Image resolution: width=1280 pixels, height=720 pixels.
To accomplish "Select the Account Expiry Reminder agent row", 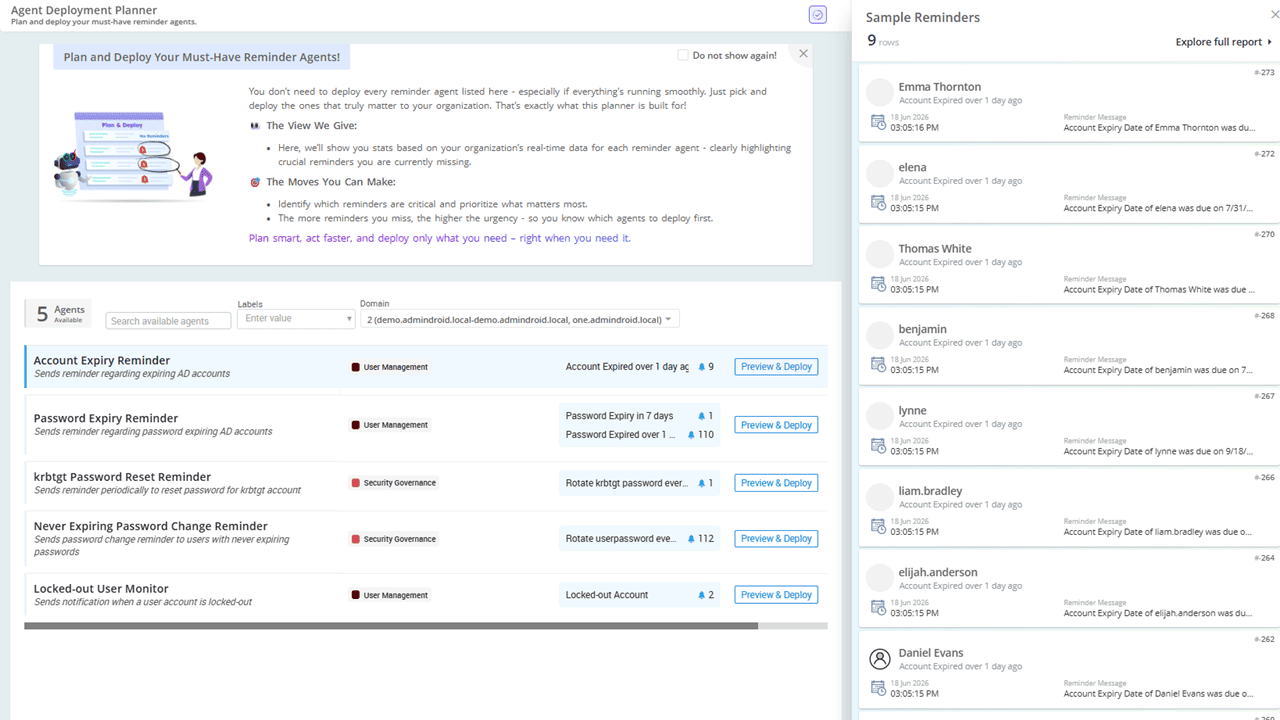I will [426, 367].
